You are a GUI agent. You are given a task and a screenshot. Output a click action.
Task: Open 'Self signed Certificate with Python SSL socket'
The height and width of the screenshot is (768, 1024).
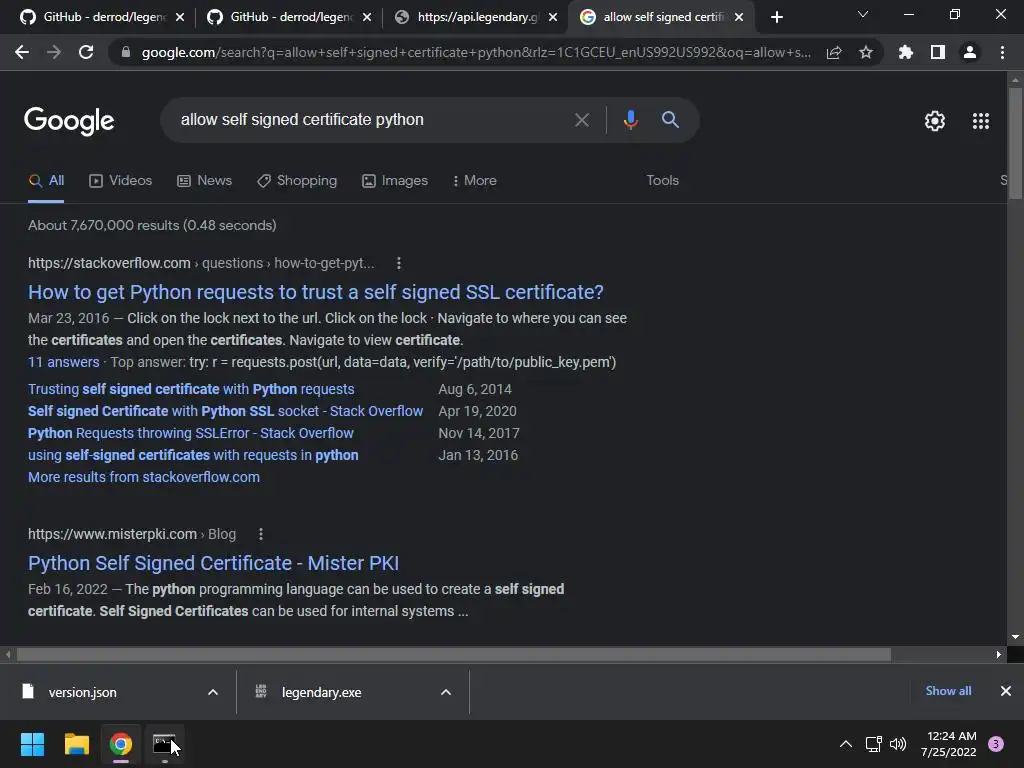(225, 411)
